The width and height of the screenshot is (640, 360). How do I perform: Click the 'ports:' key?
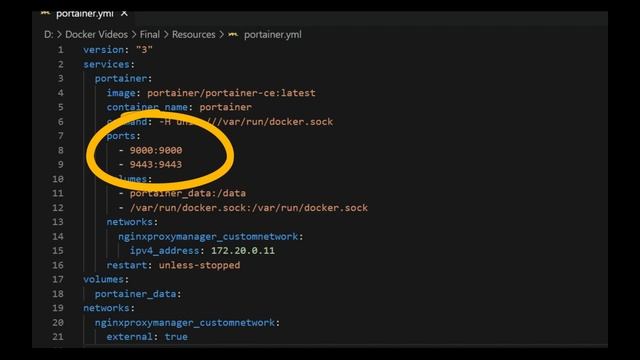(123, 136)
